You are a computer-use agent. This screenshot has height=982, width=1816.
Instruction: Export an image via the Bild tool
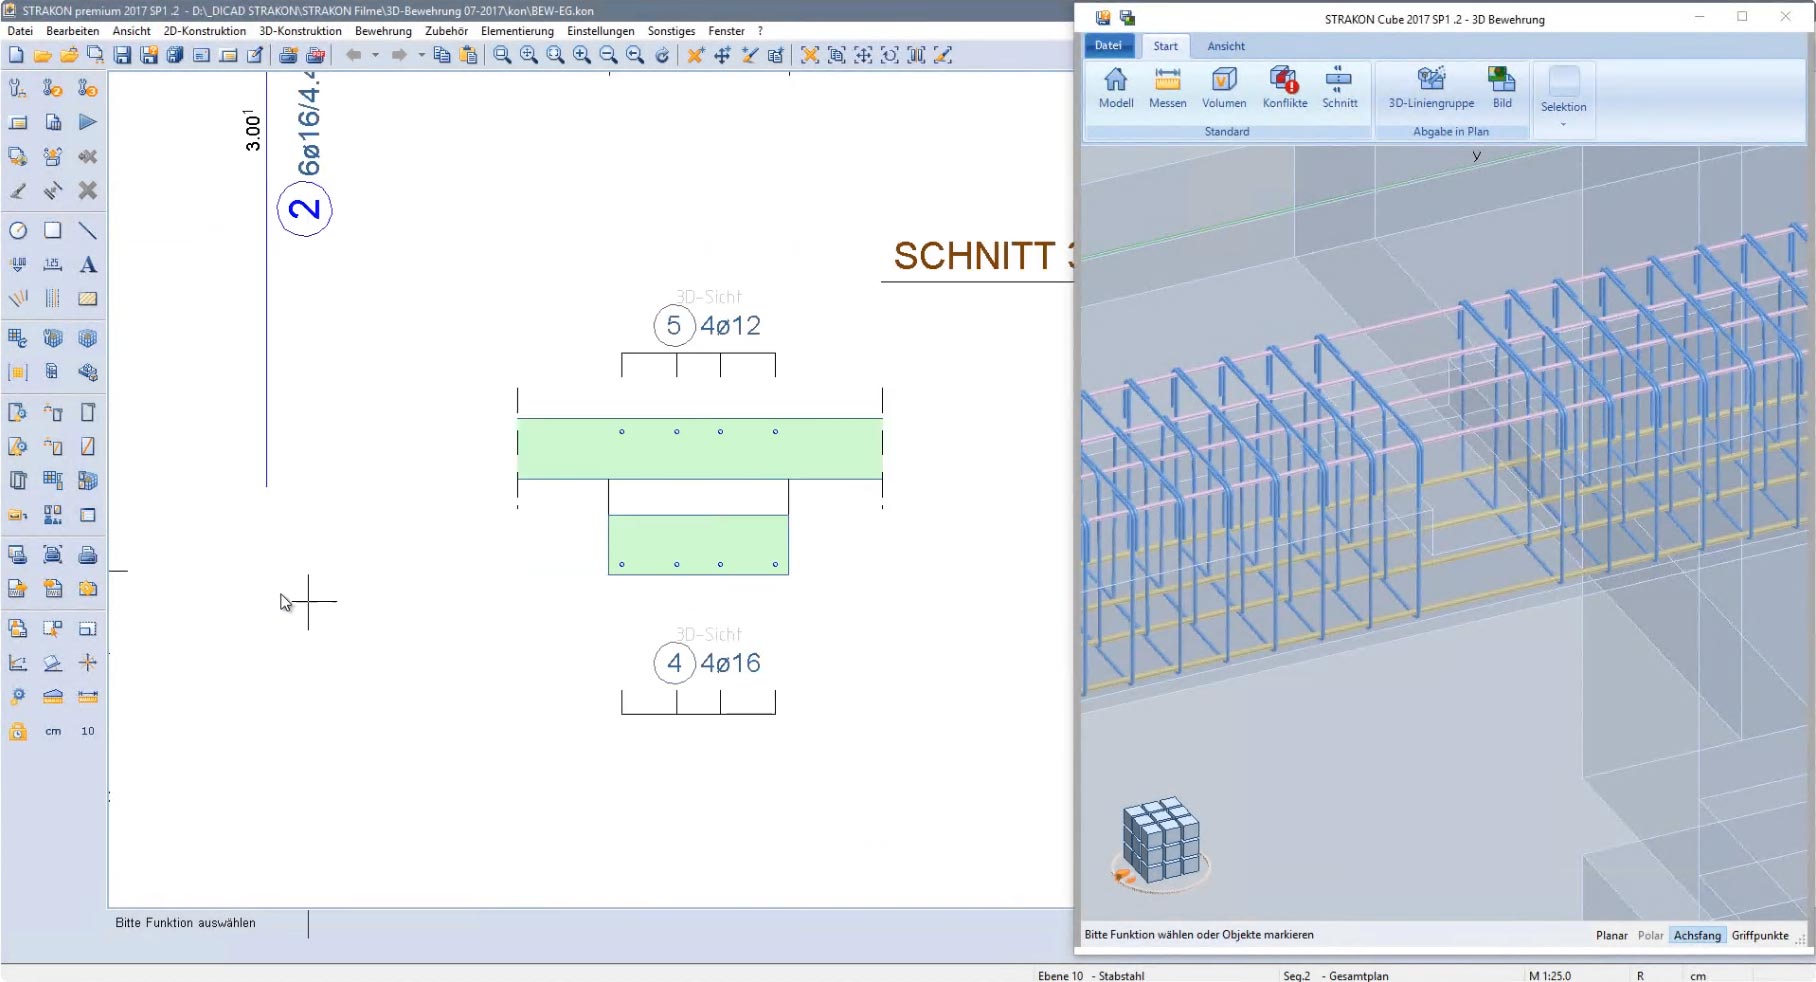tap(1501, 88)
